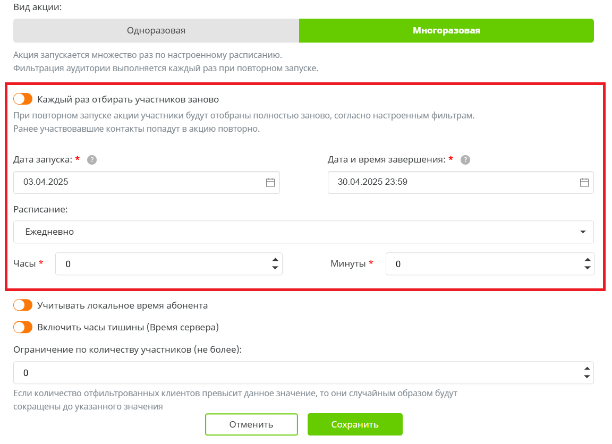Screen dimensions: 612x444
Task: Open the launch date calendar picker
Action: (270, 183)
